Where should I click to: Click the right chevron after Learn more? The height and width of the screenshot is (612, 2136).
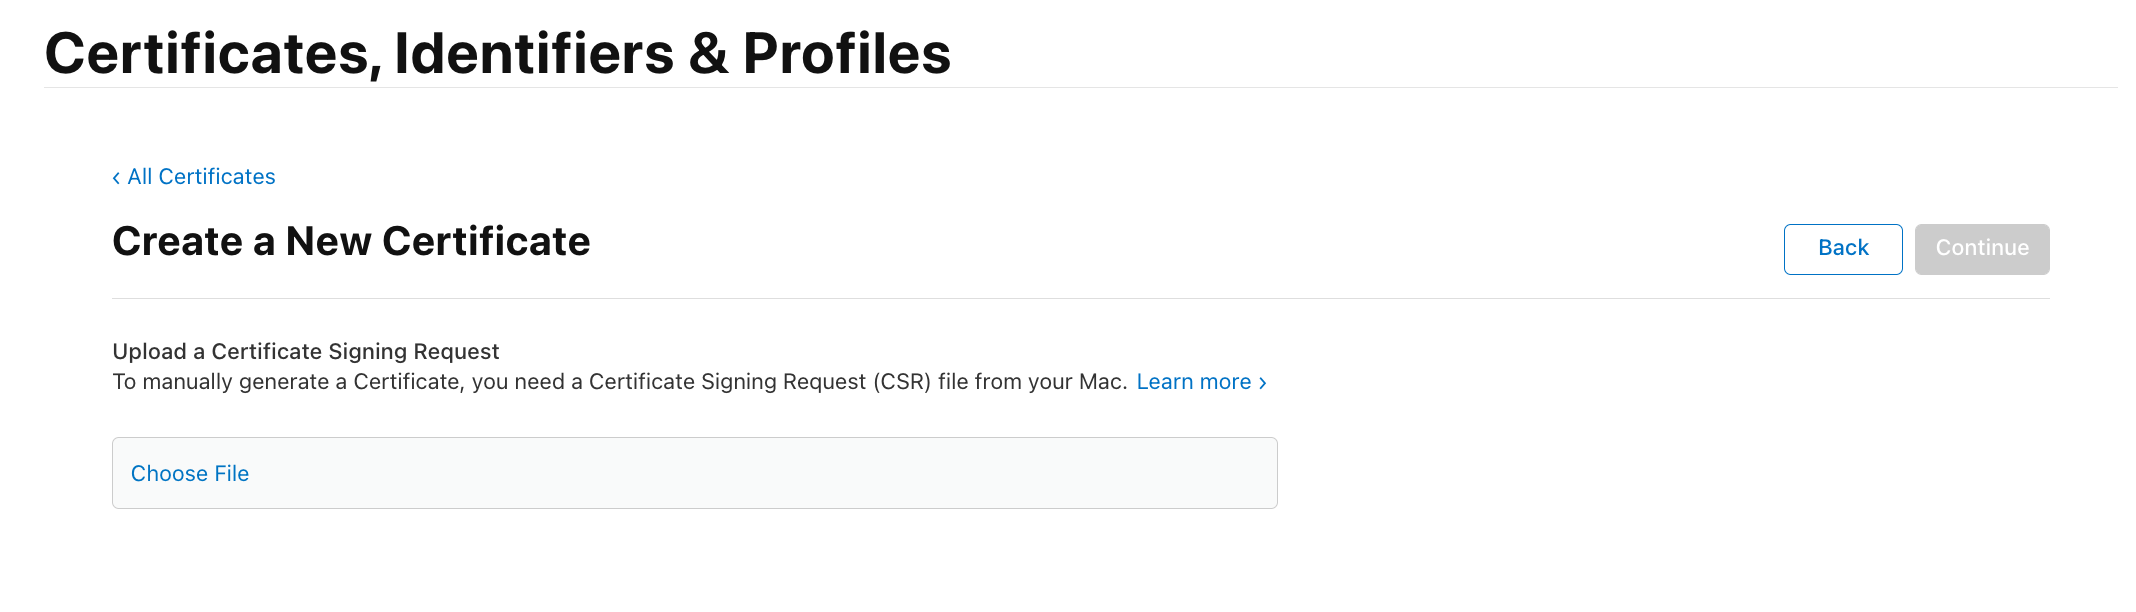pos(1263,383)
